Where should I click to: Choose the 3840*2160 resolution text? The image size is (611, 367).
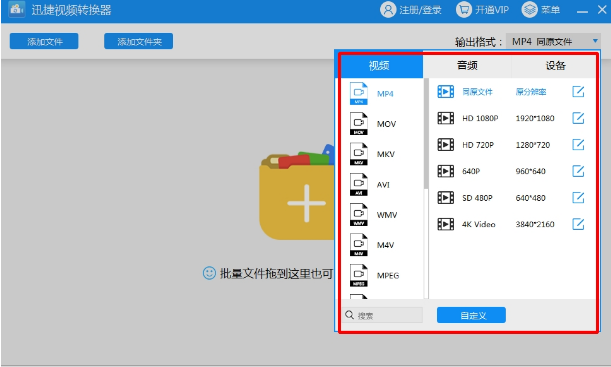535,224
